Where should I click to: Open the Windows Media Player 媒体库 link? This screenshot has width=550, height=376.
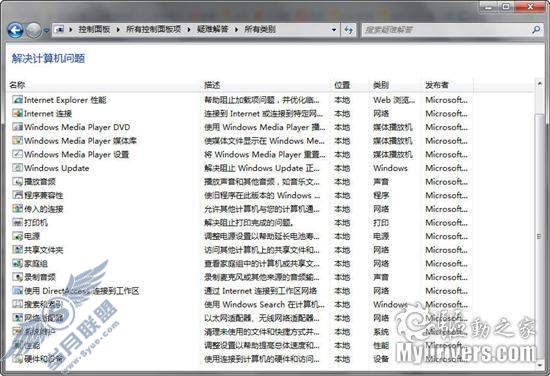click(x=80, y=141)
